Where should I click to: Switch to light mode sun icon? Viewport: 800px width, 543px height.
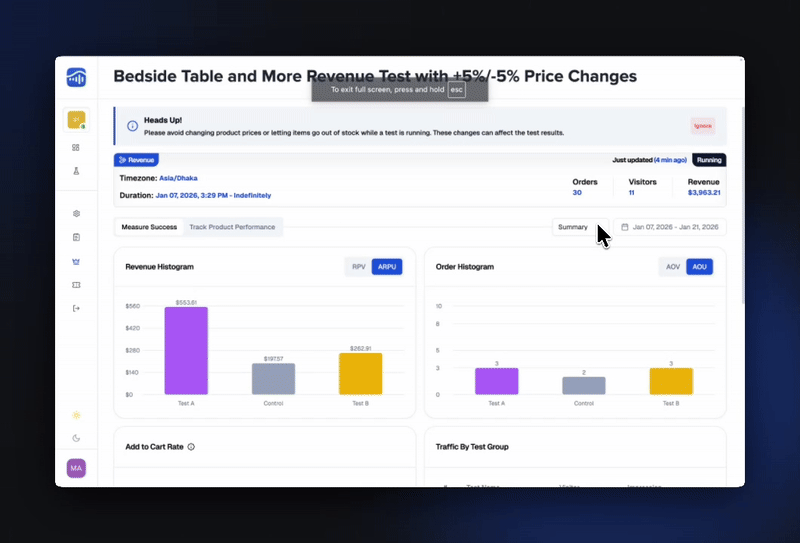tap(76, 414)
